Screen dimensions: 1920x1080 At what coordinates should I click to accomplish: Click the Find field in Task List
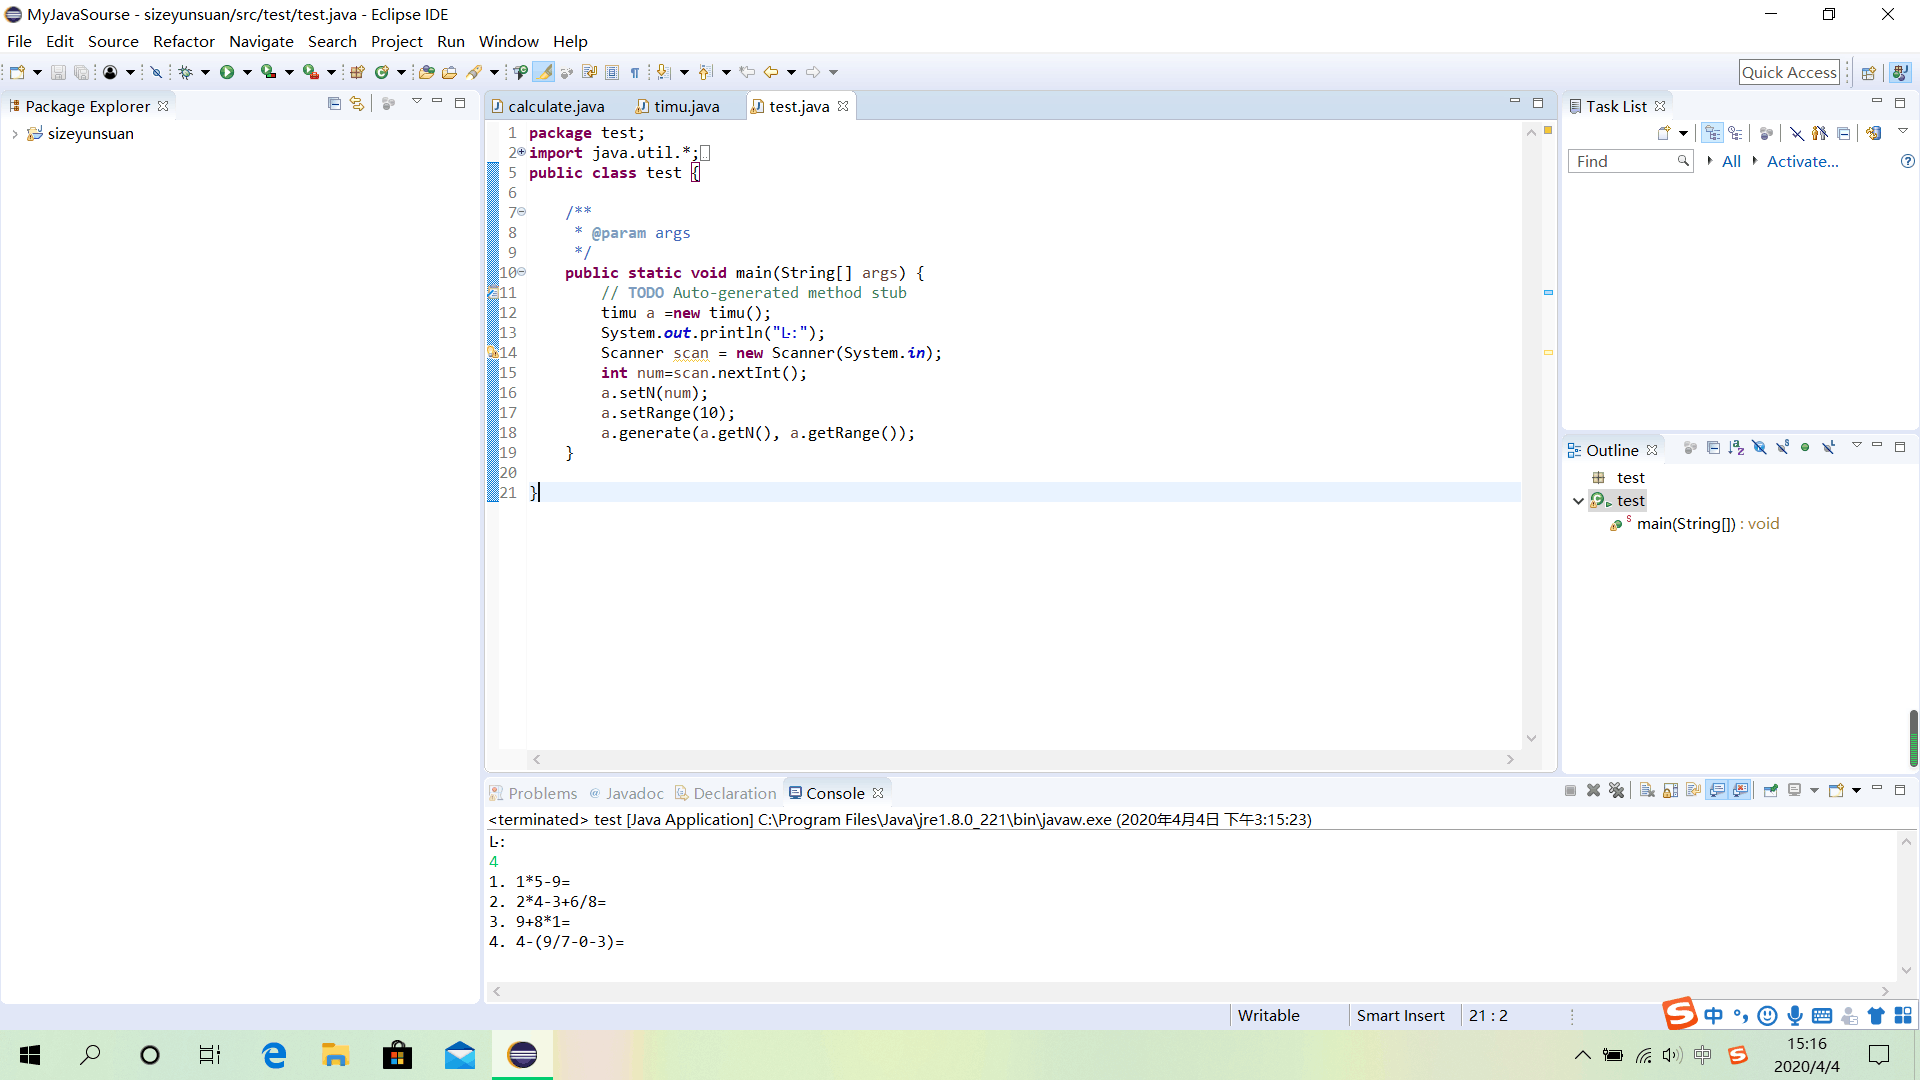[x=1622, y=161]
